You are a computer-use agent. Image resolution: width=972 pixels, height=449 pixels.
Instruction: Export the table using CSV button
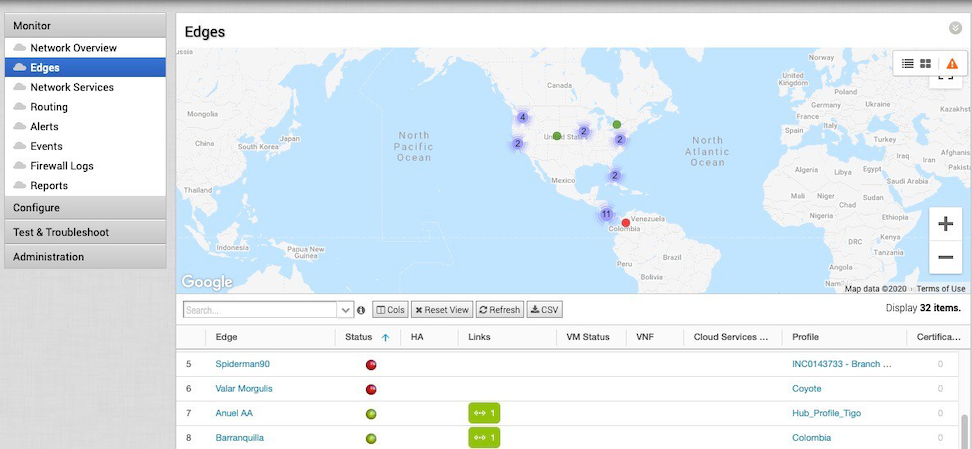tap(544, 310)
